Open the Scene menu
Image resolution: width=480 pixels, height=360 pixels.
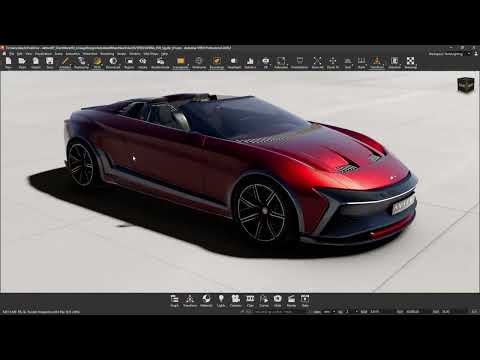59,54
